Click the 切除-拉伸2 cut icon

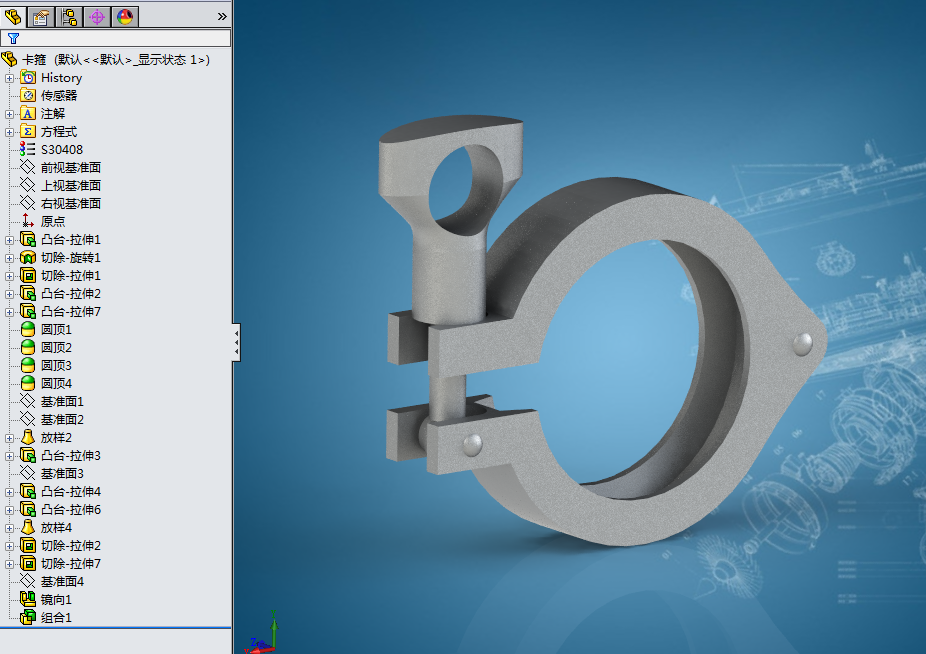pyautogui.click(x=28, y=545)
